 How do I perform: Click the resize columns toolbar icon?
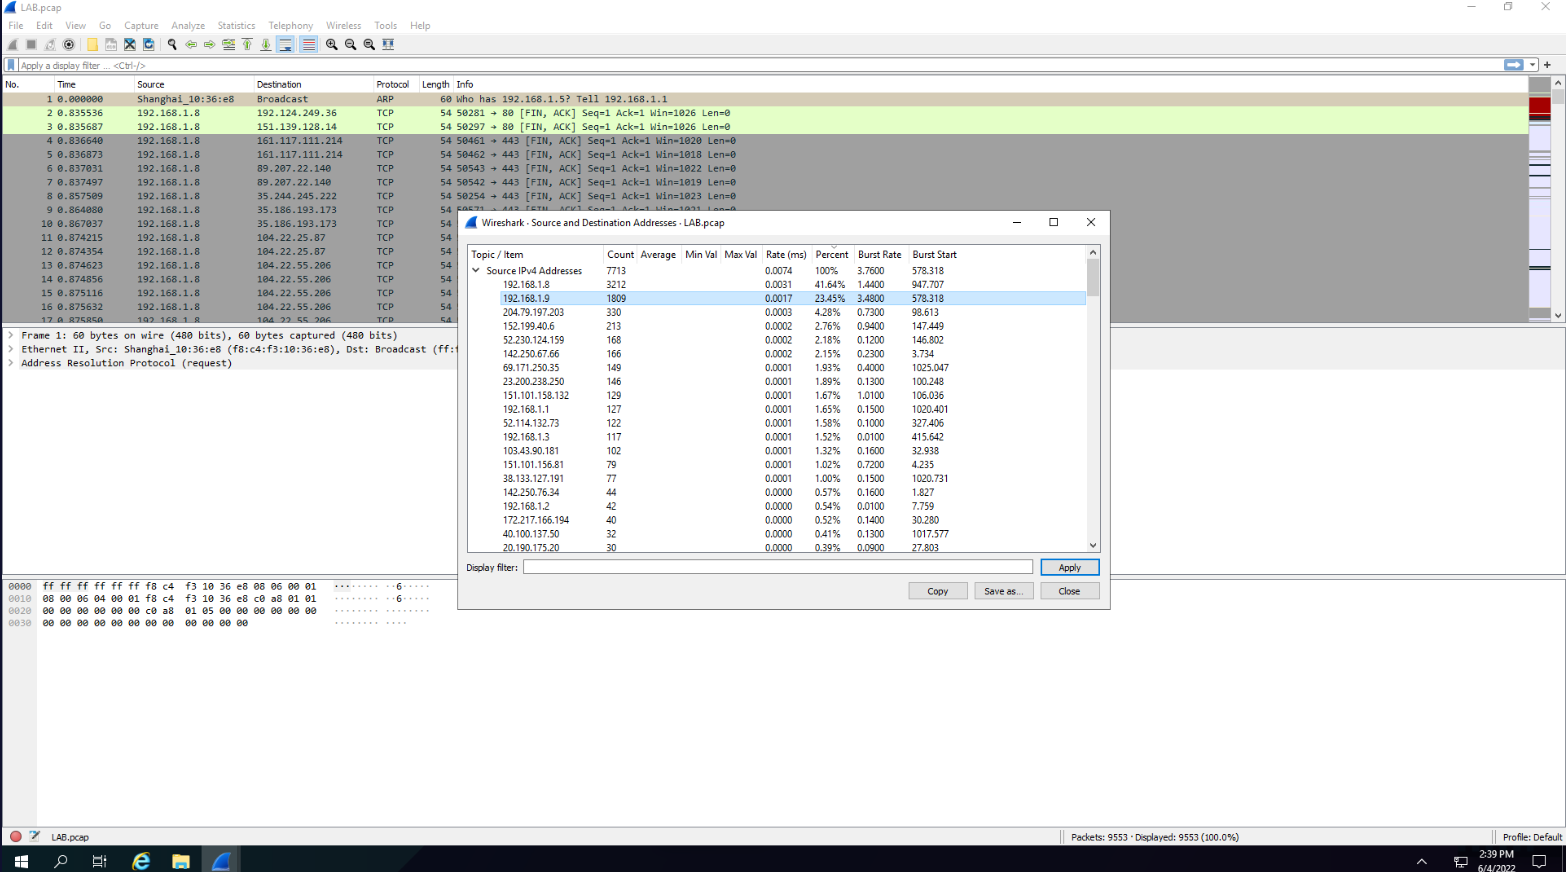point(388,45)
